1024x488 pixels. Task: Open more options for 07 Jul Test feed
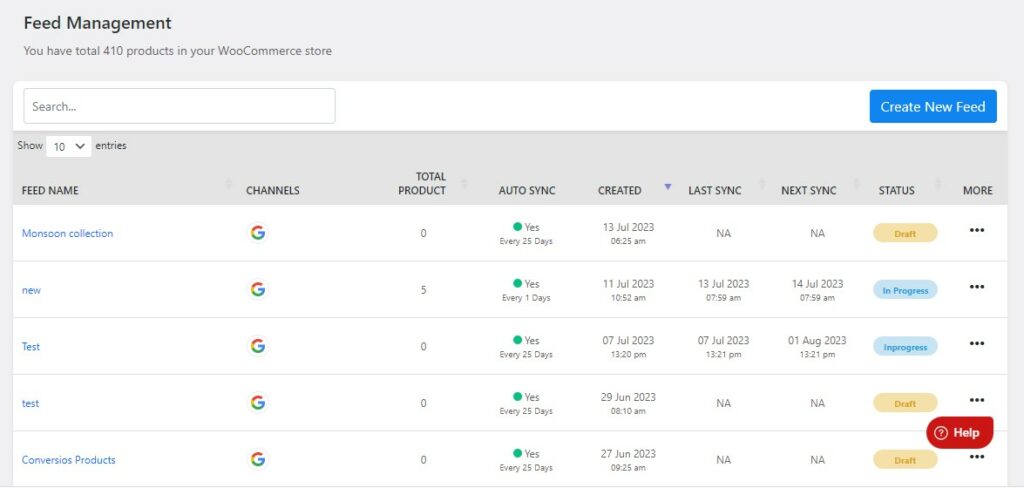click(977, 343)
